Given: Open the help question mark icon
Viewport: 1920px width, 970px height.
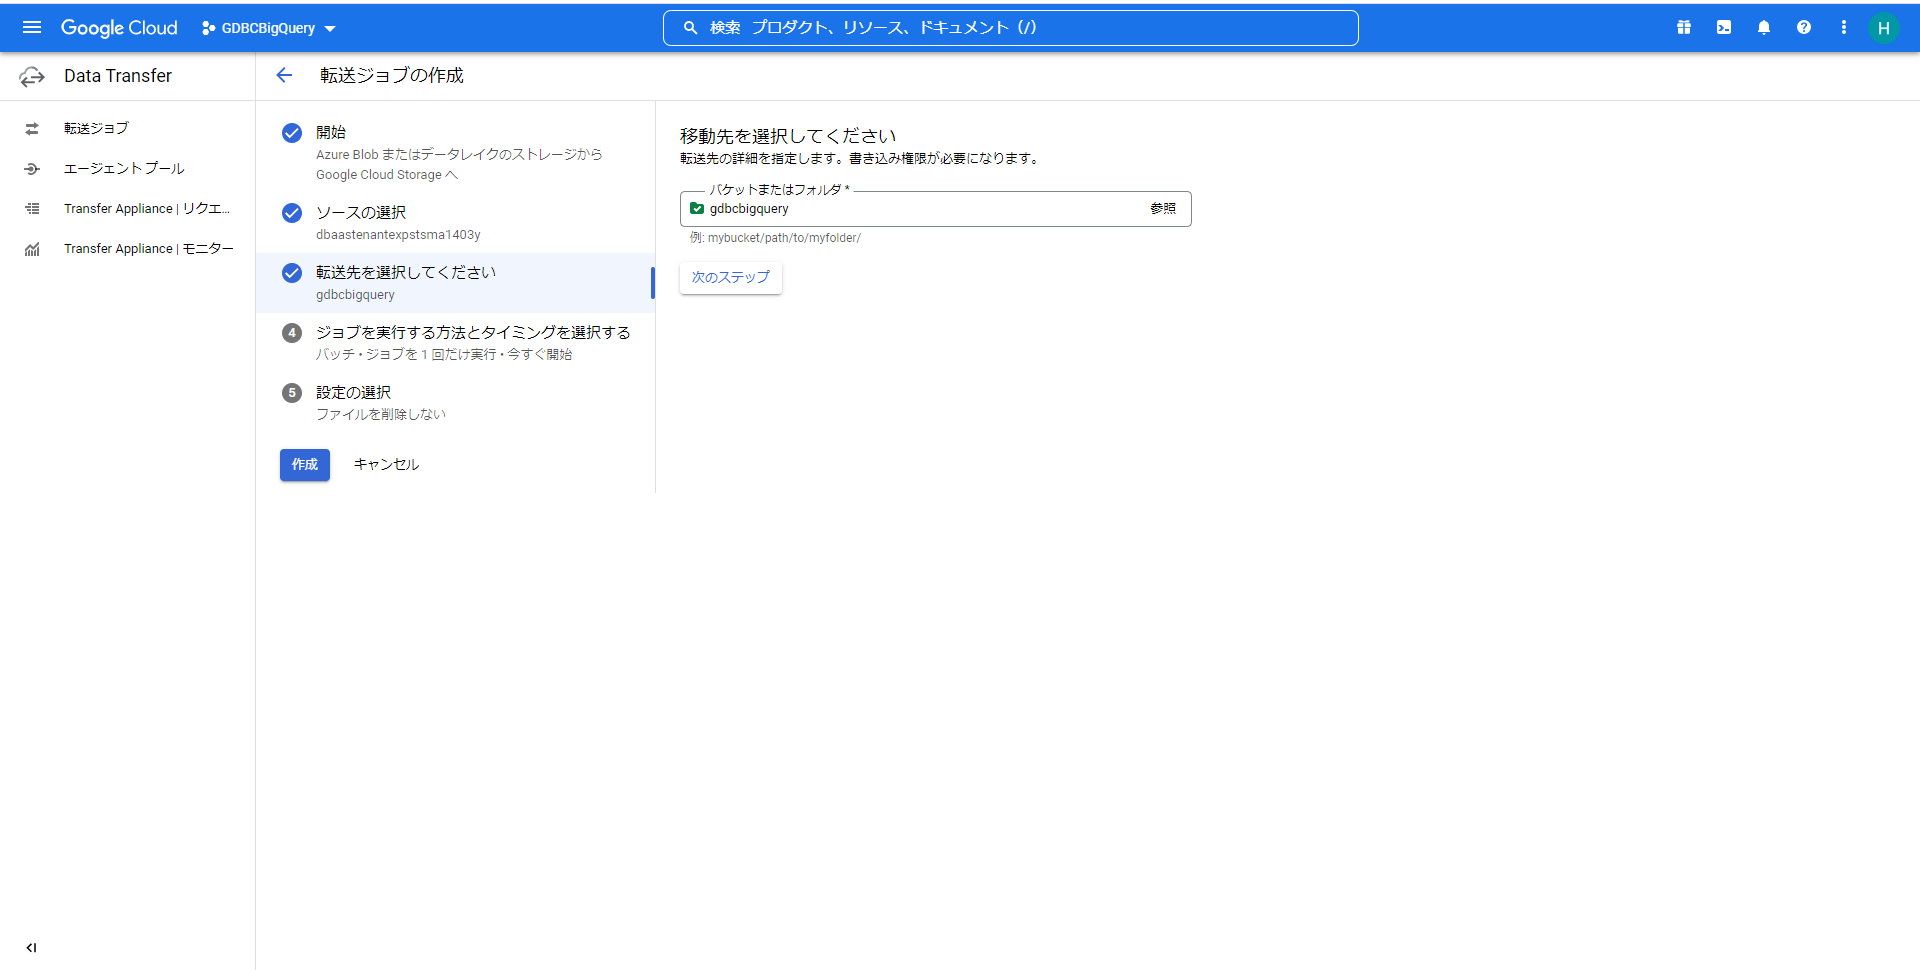Looking at the screenshot, I should pyautogui.click(x=1804, y=28).
